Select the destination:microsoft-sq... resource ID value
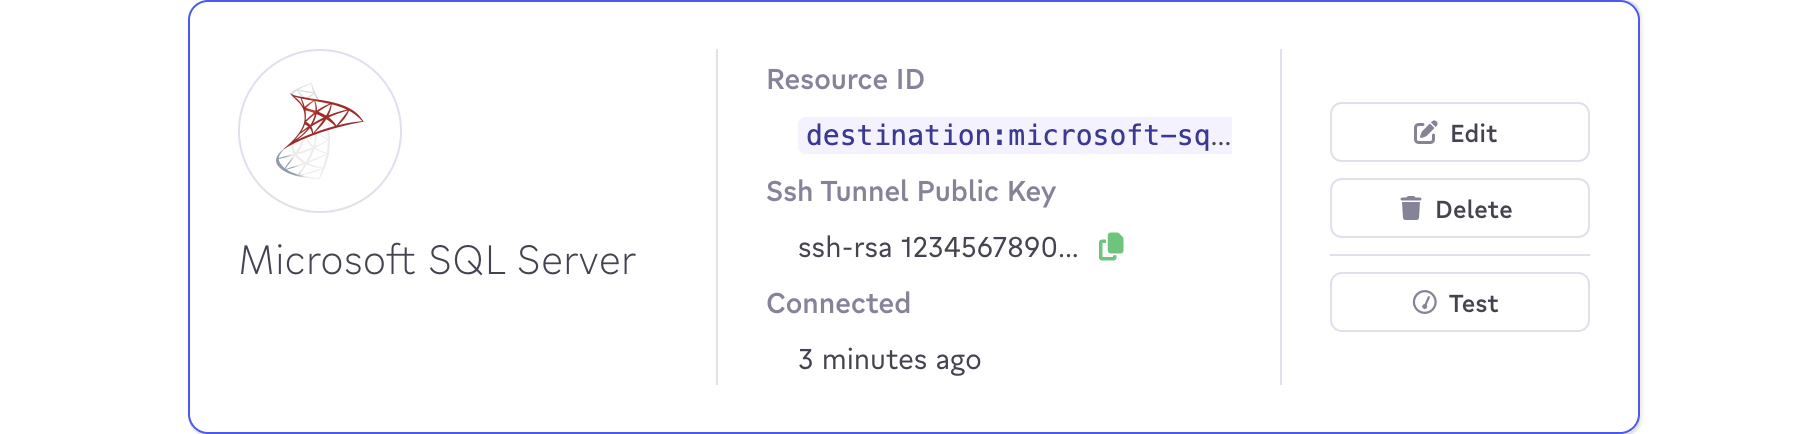Viewport: 1820px width, 434px height. pyautogui.click(x=1015, y=135)
